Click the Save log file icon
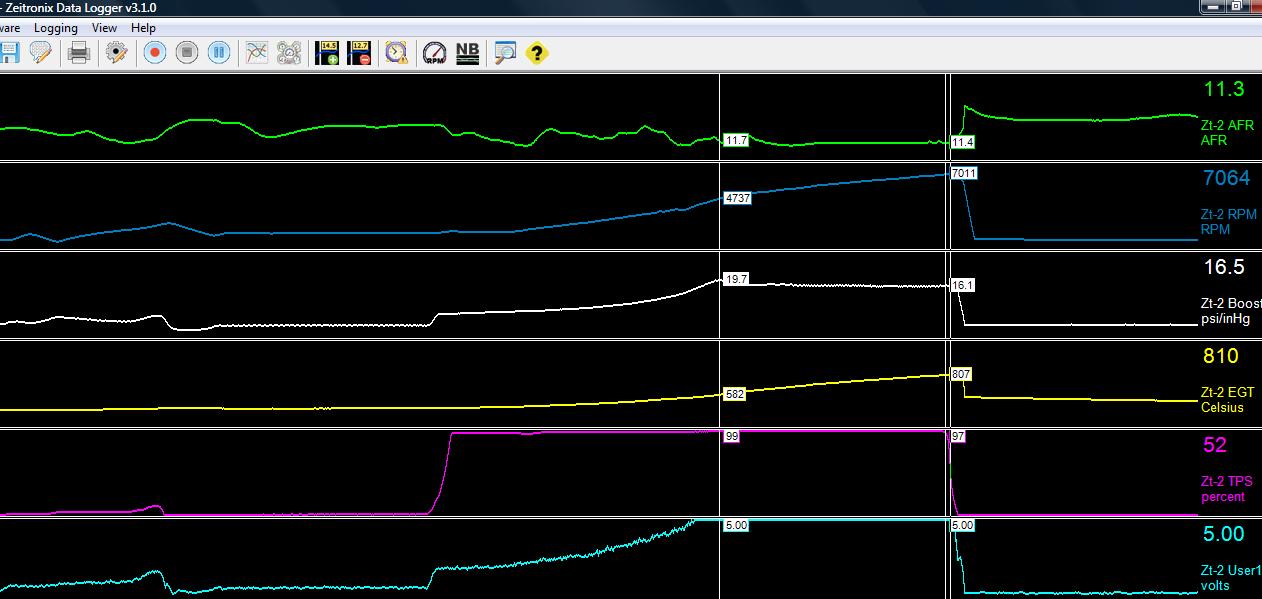Screen dimensions: 1262x599 click(10, 53)
